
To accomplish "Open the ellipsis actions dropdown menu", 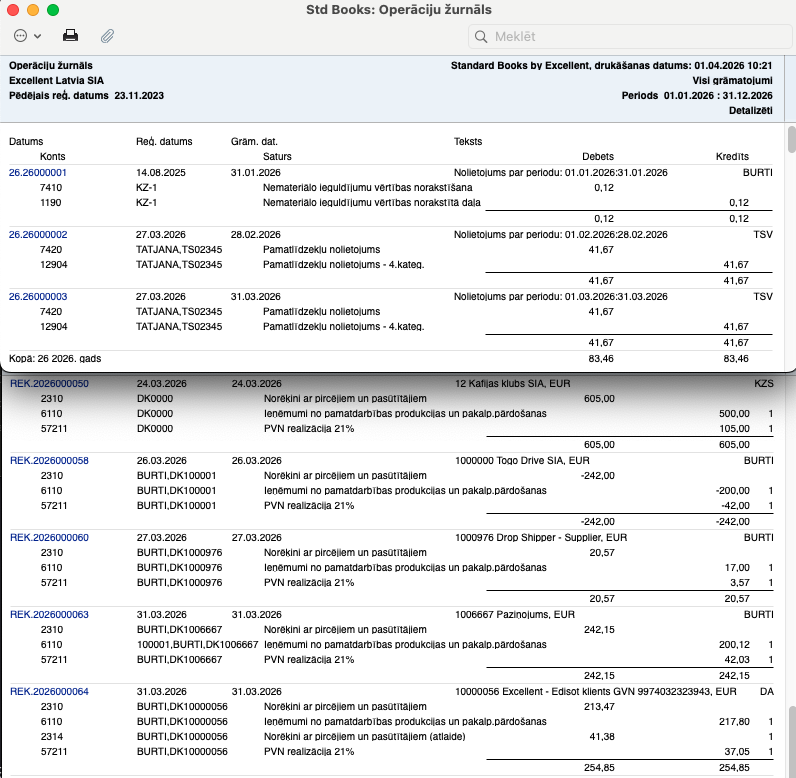I will tap(27, 36).
